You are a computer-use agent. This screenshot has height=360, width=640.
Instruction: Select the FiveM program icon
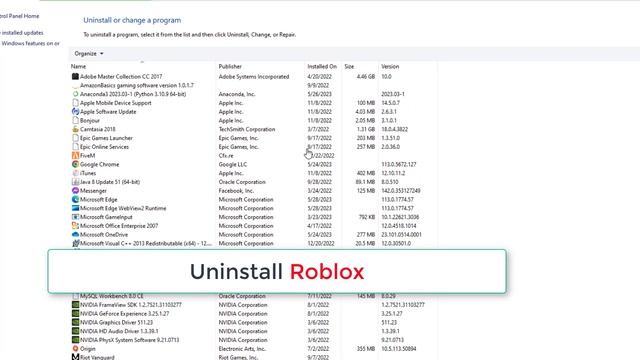[75, 156]
